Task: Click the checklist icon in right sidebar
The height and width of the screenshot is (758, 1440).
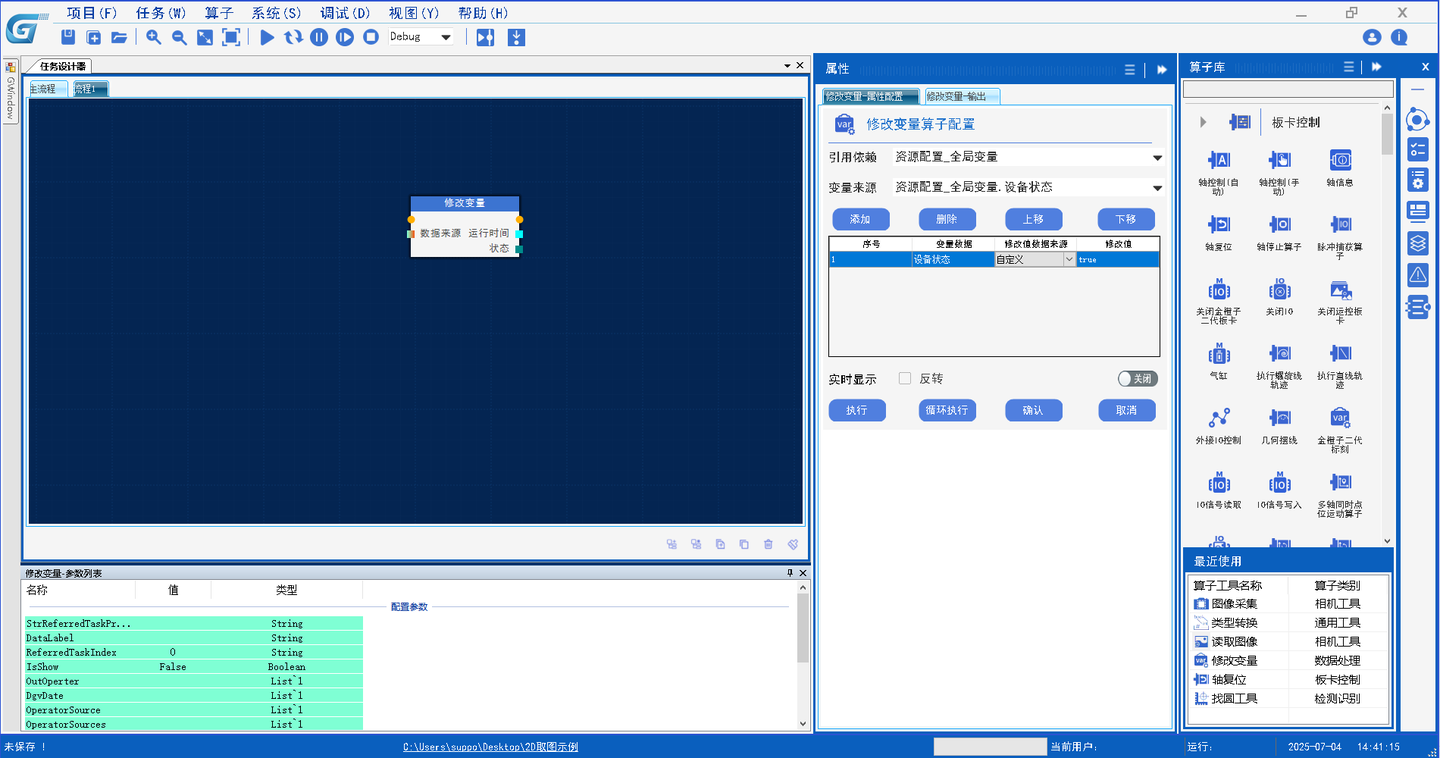Action: coord(1417,150)
